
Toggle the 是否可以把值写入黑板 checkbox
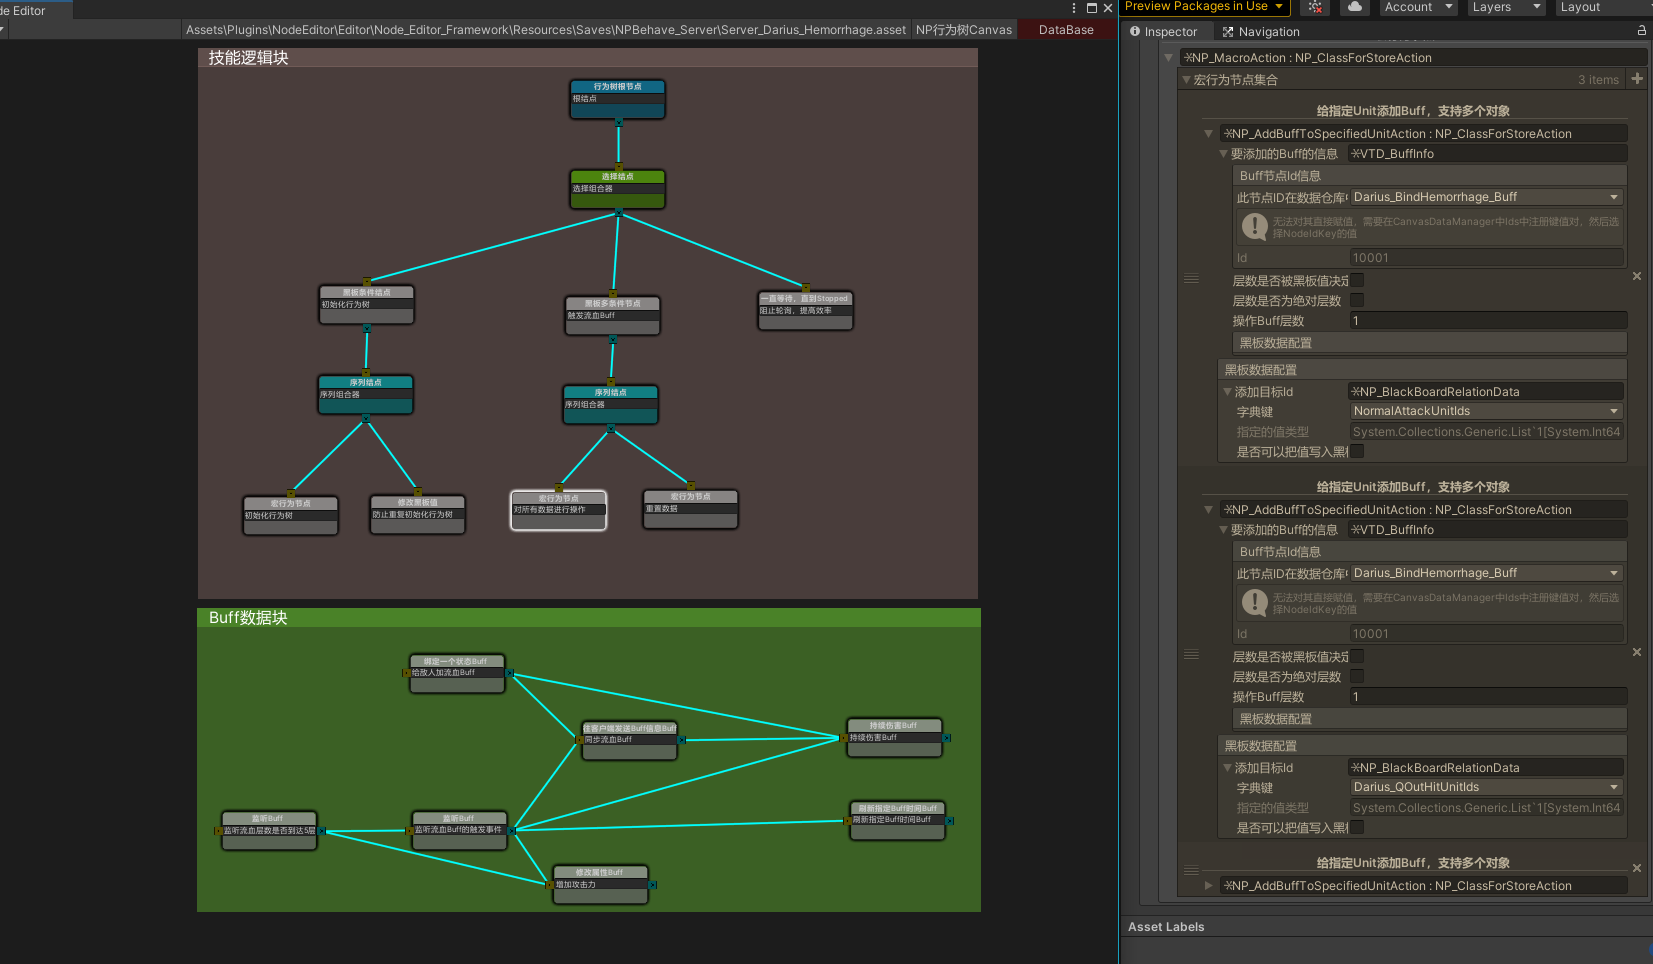[1358, 451]
